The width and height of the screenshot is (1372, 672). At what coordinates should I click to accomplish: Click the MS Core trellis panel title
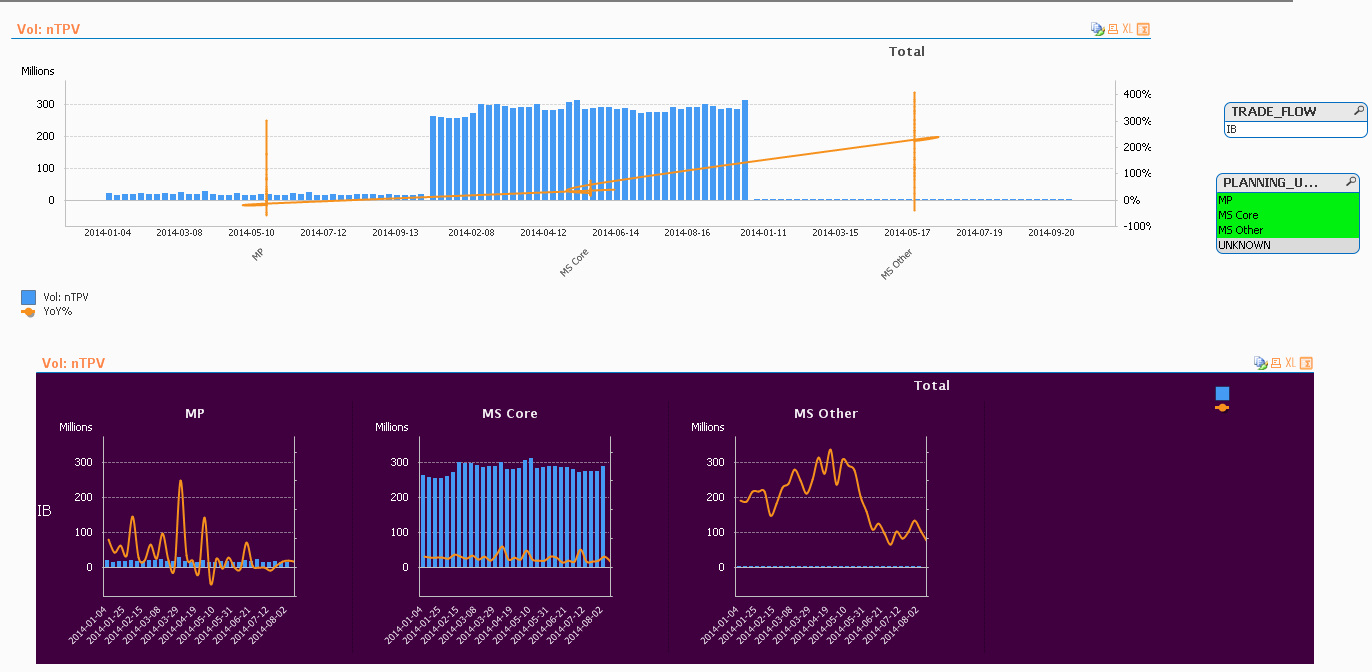[510, 413]
